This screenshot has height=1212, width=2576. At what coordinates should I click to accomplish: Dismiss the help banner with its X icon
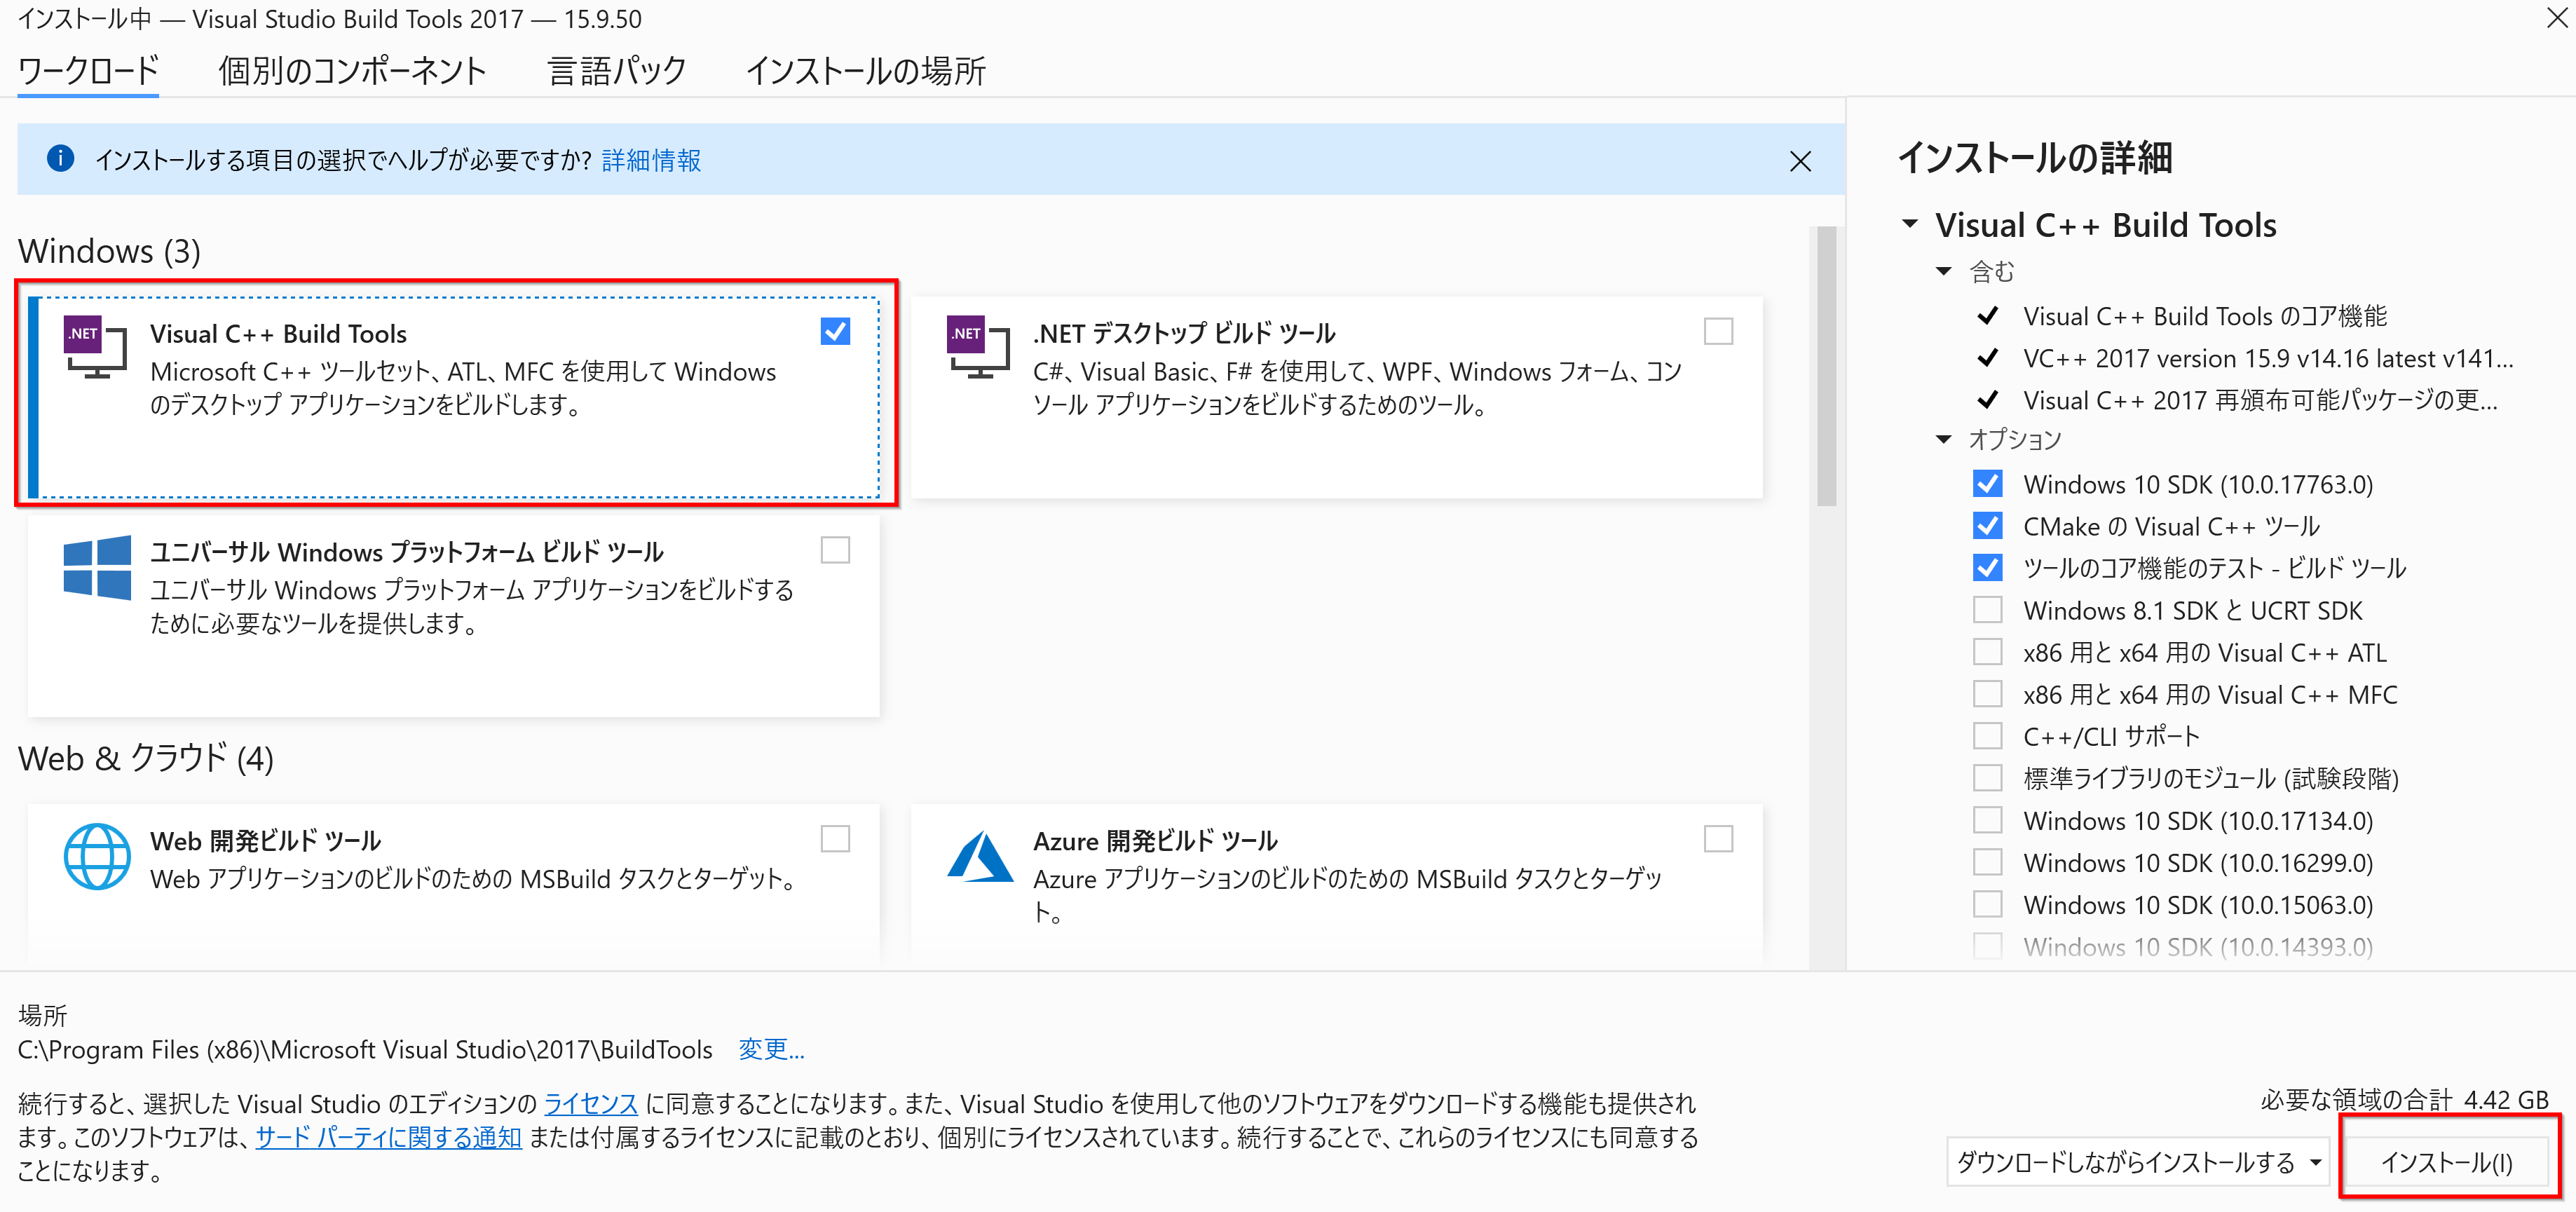tap(1800, 161)
